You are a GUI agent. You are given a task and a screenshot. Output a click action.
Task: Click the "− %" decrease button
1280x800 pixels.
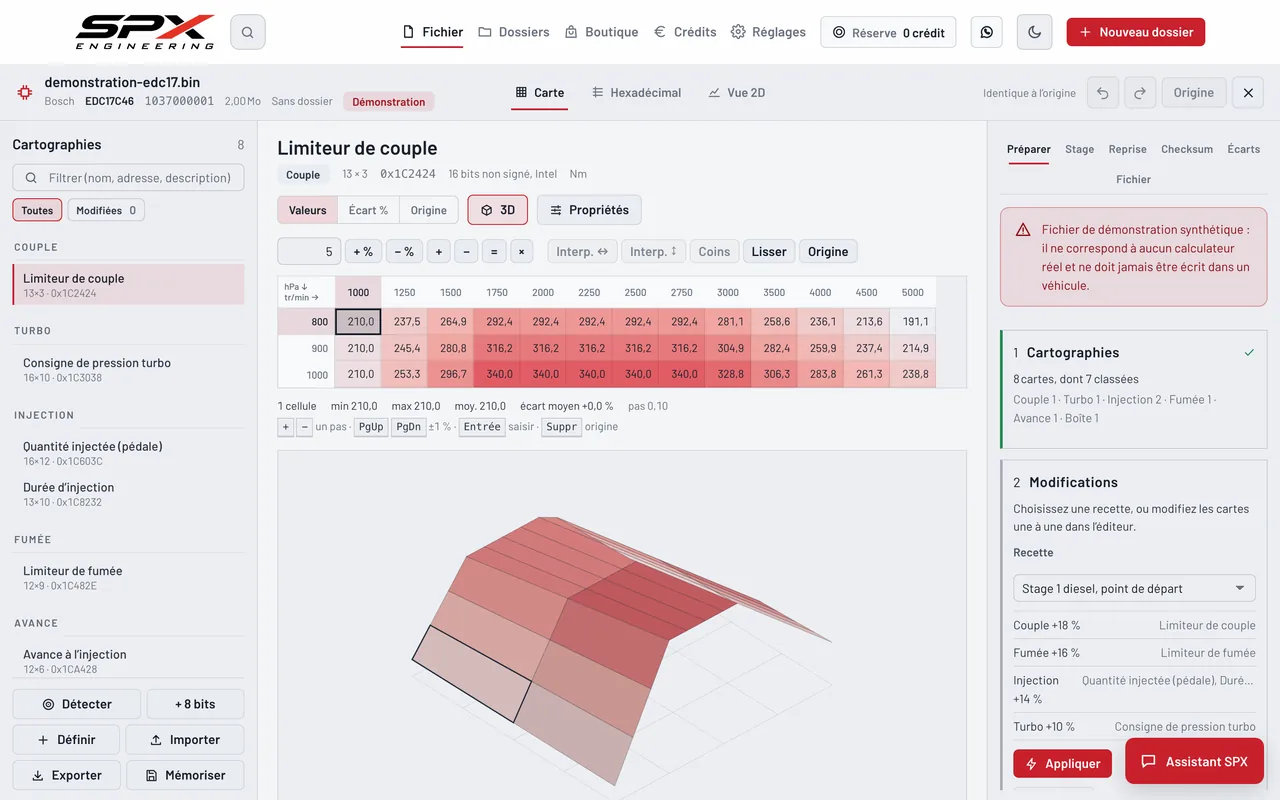[x=404, y=252]
